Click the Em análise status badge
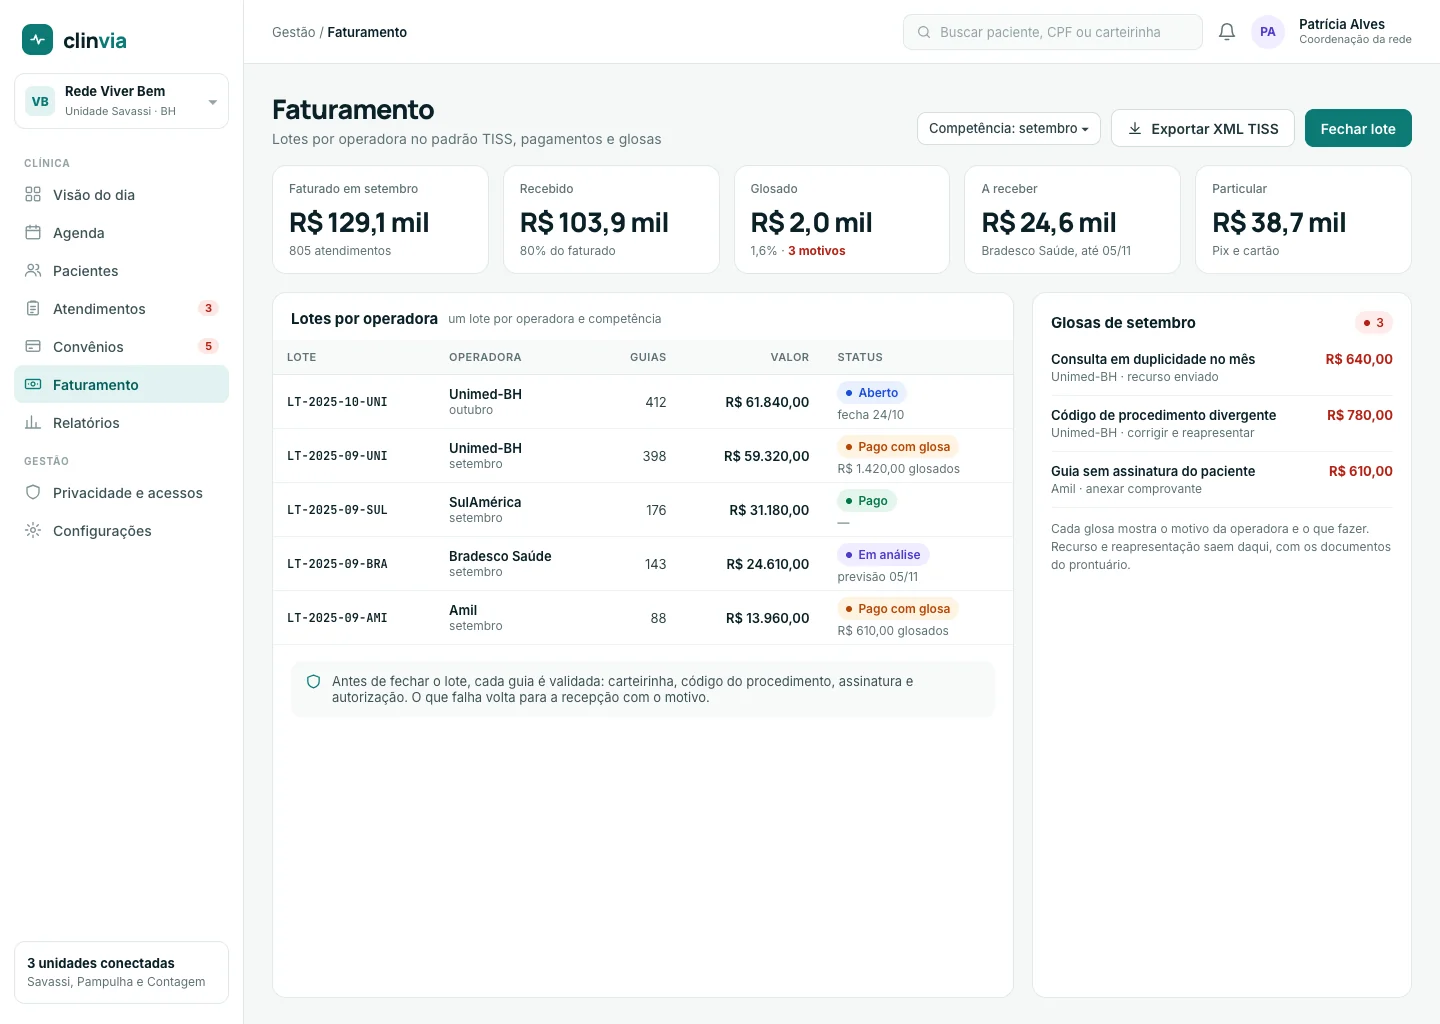 pyautogui.click(x=883, y=555)
